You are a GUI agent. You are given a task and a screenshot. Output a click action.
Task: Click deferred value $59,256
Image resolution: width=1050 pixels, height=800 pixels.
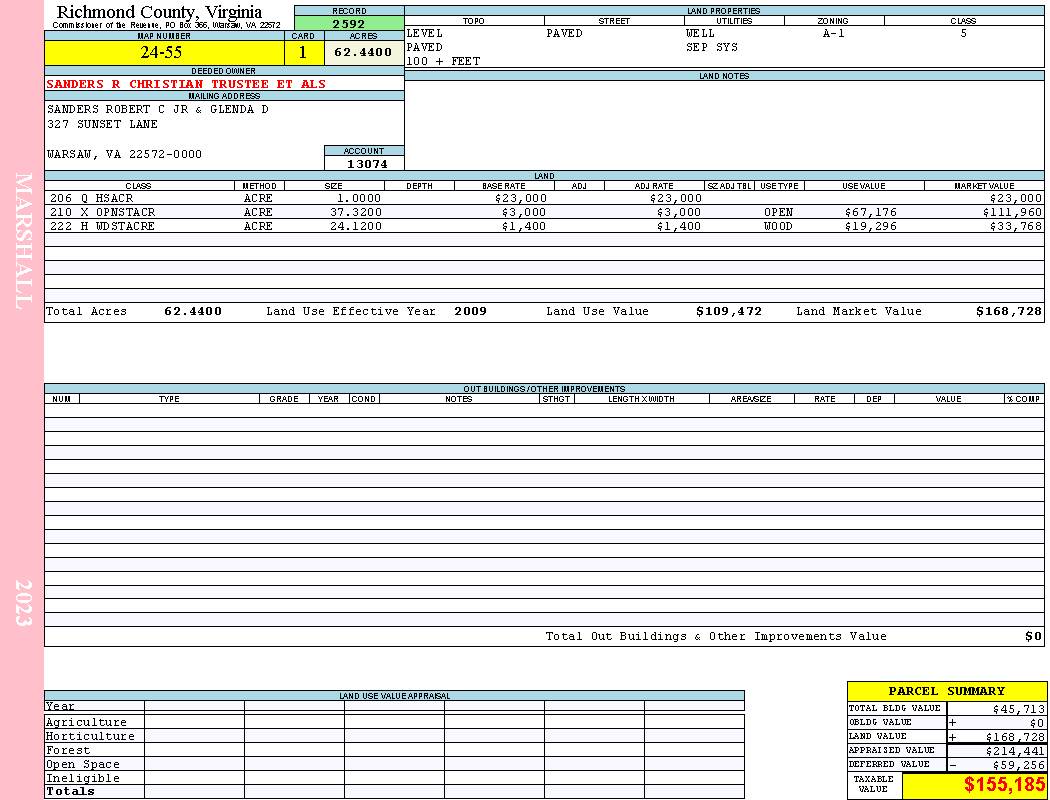point(1017,765)
